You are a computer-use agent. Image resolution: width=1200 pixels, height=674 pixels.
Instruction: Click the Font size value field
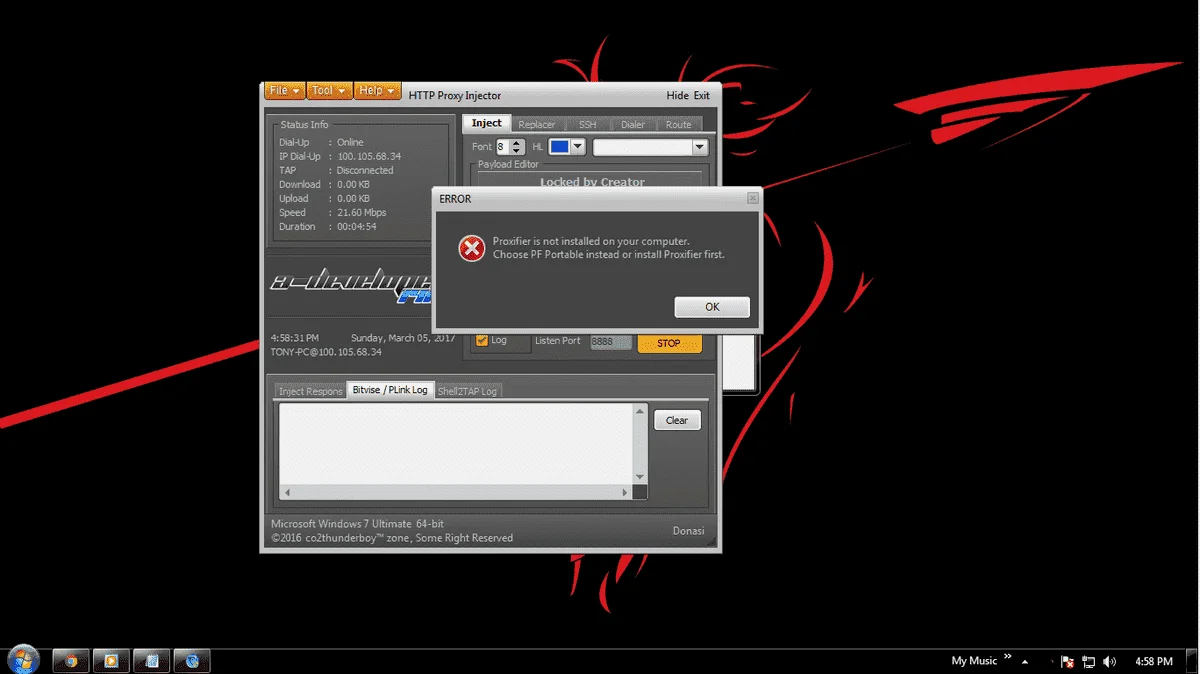[503, 147]
